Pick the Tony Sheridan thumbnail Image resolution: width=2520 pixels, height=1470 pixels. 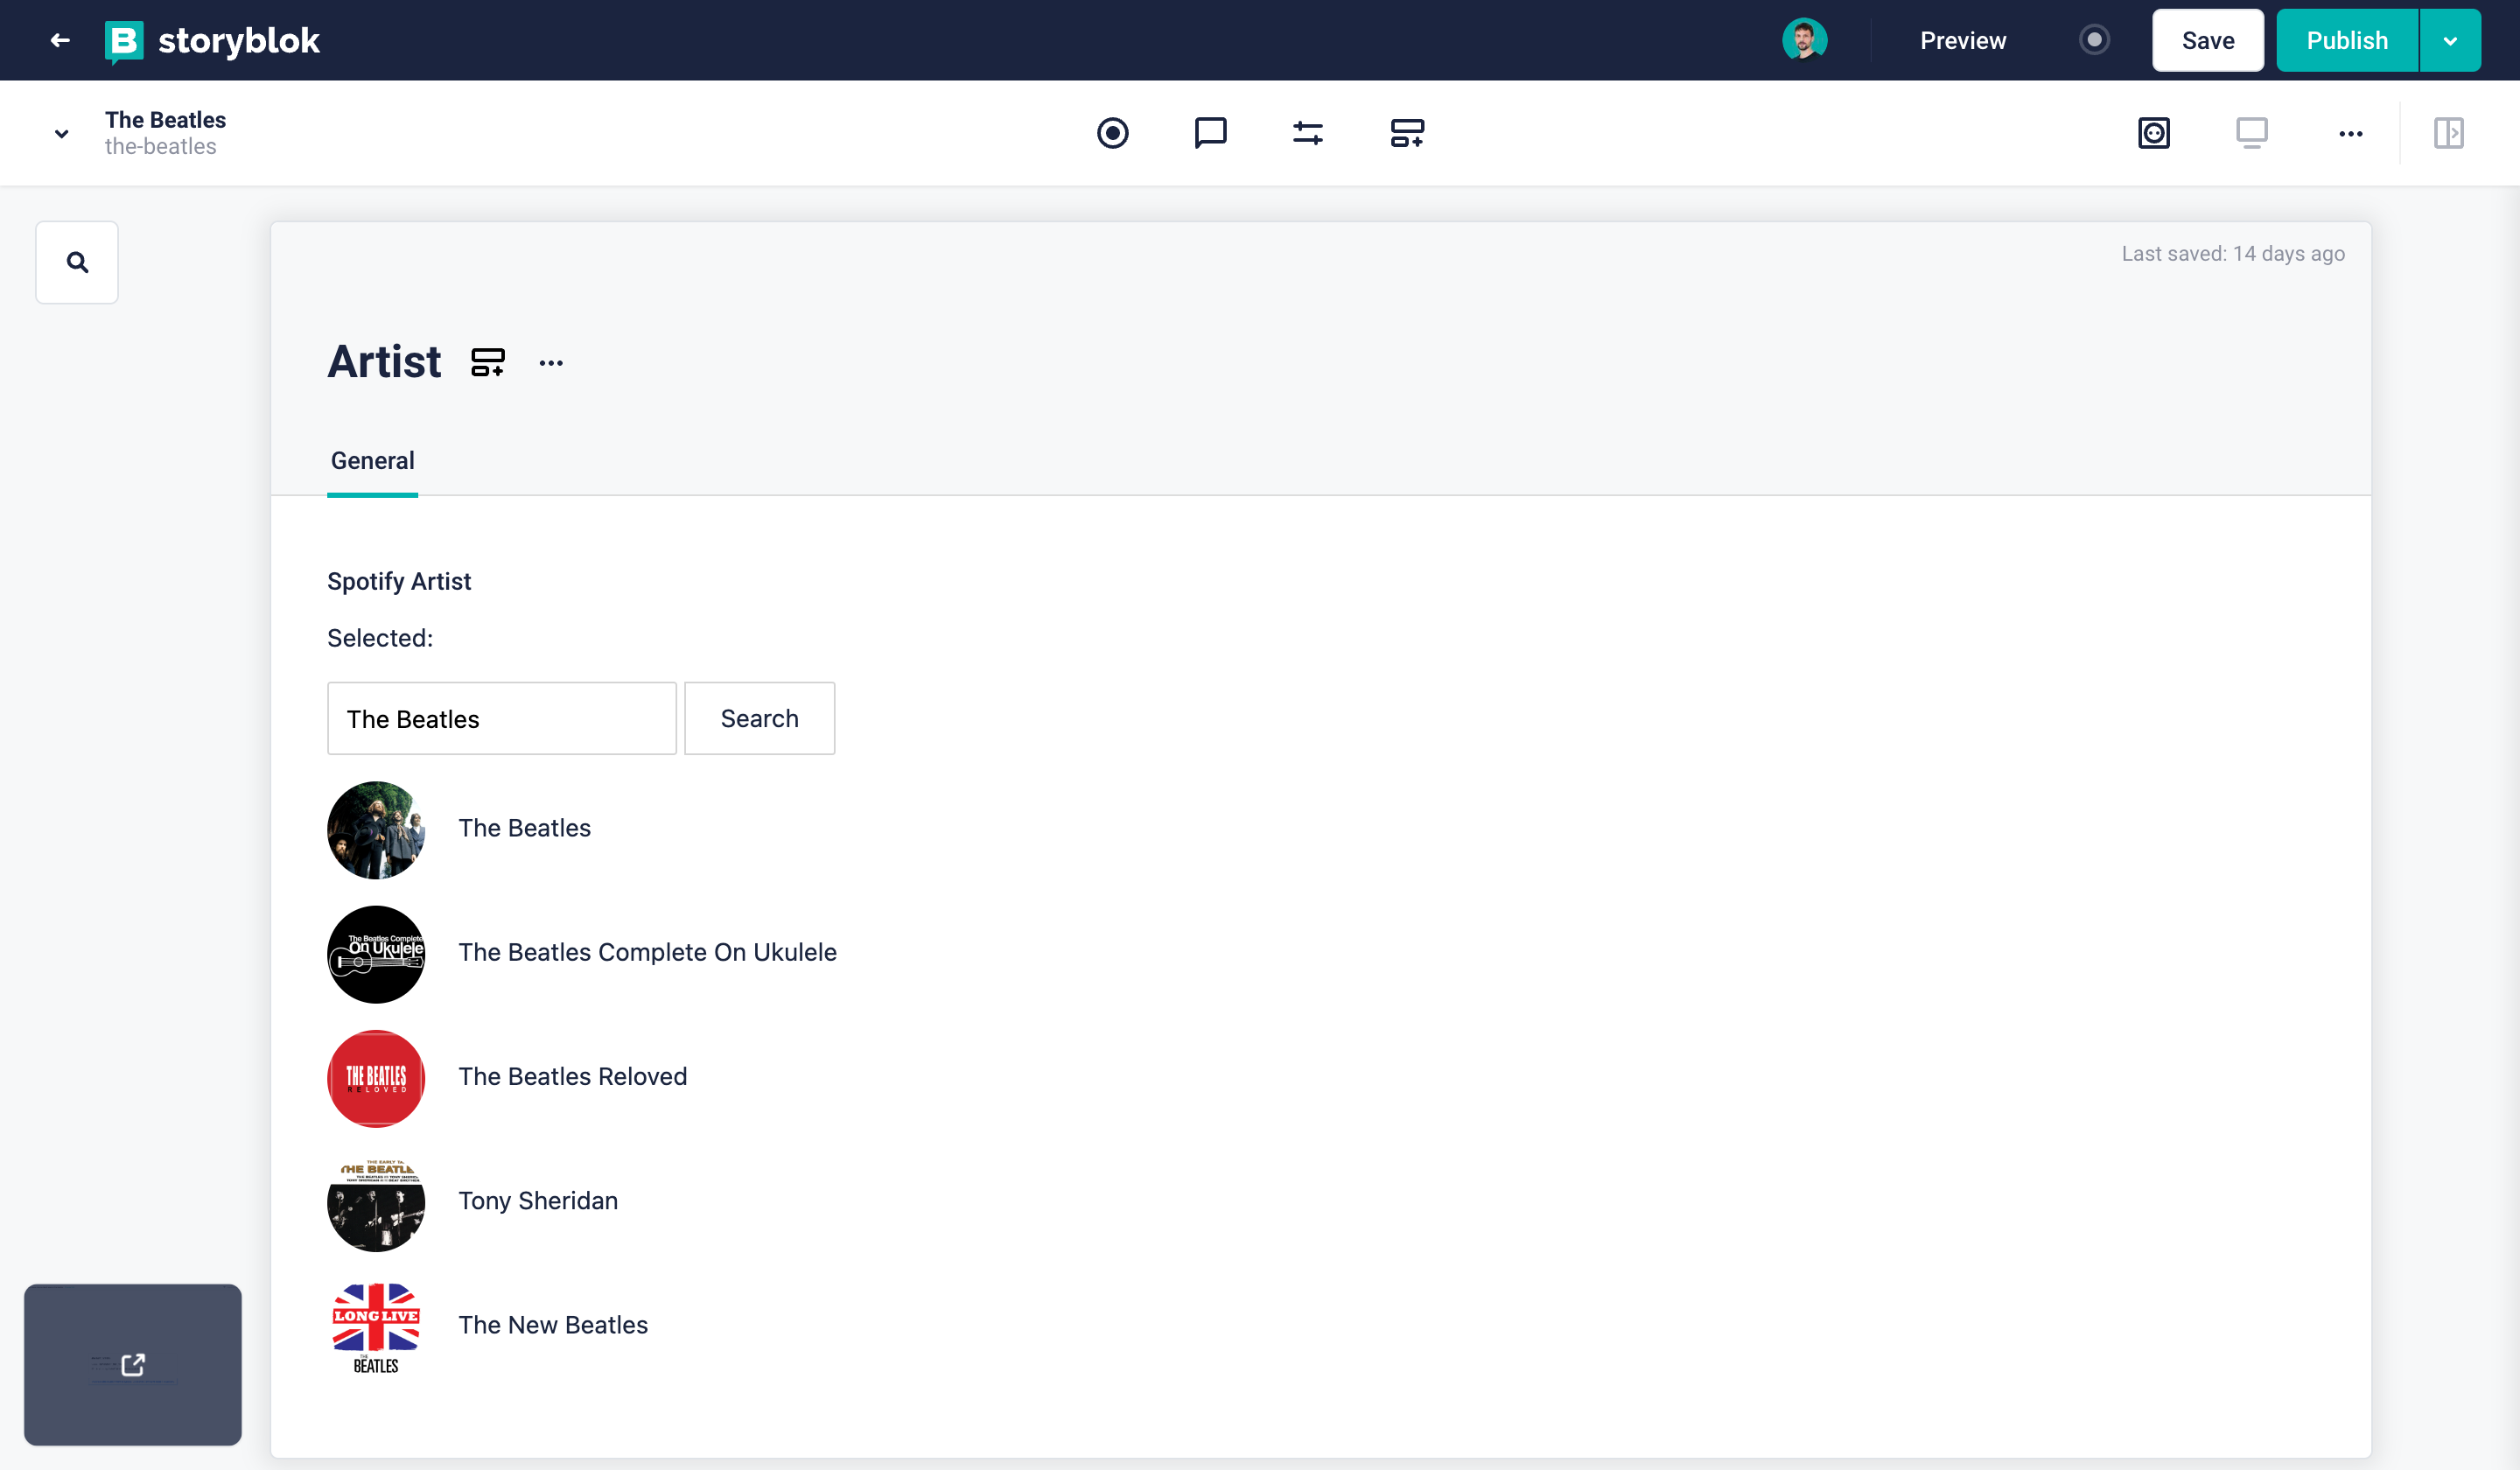pos(376,1202)
